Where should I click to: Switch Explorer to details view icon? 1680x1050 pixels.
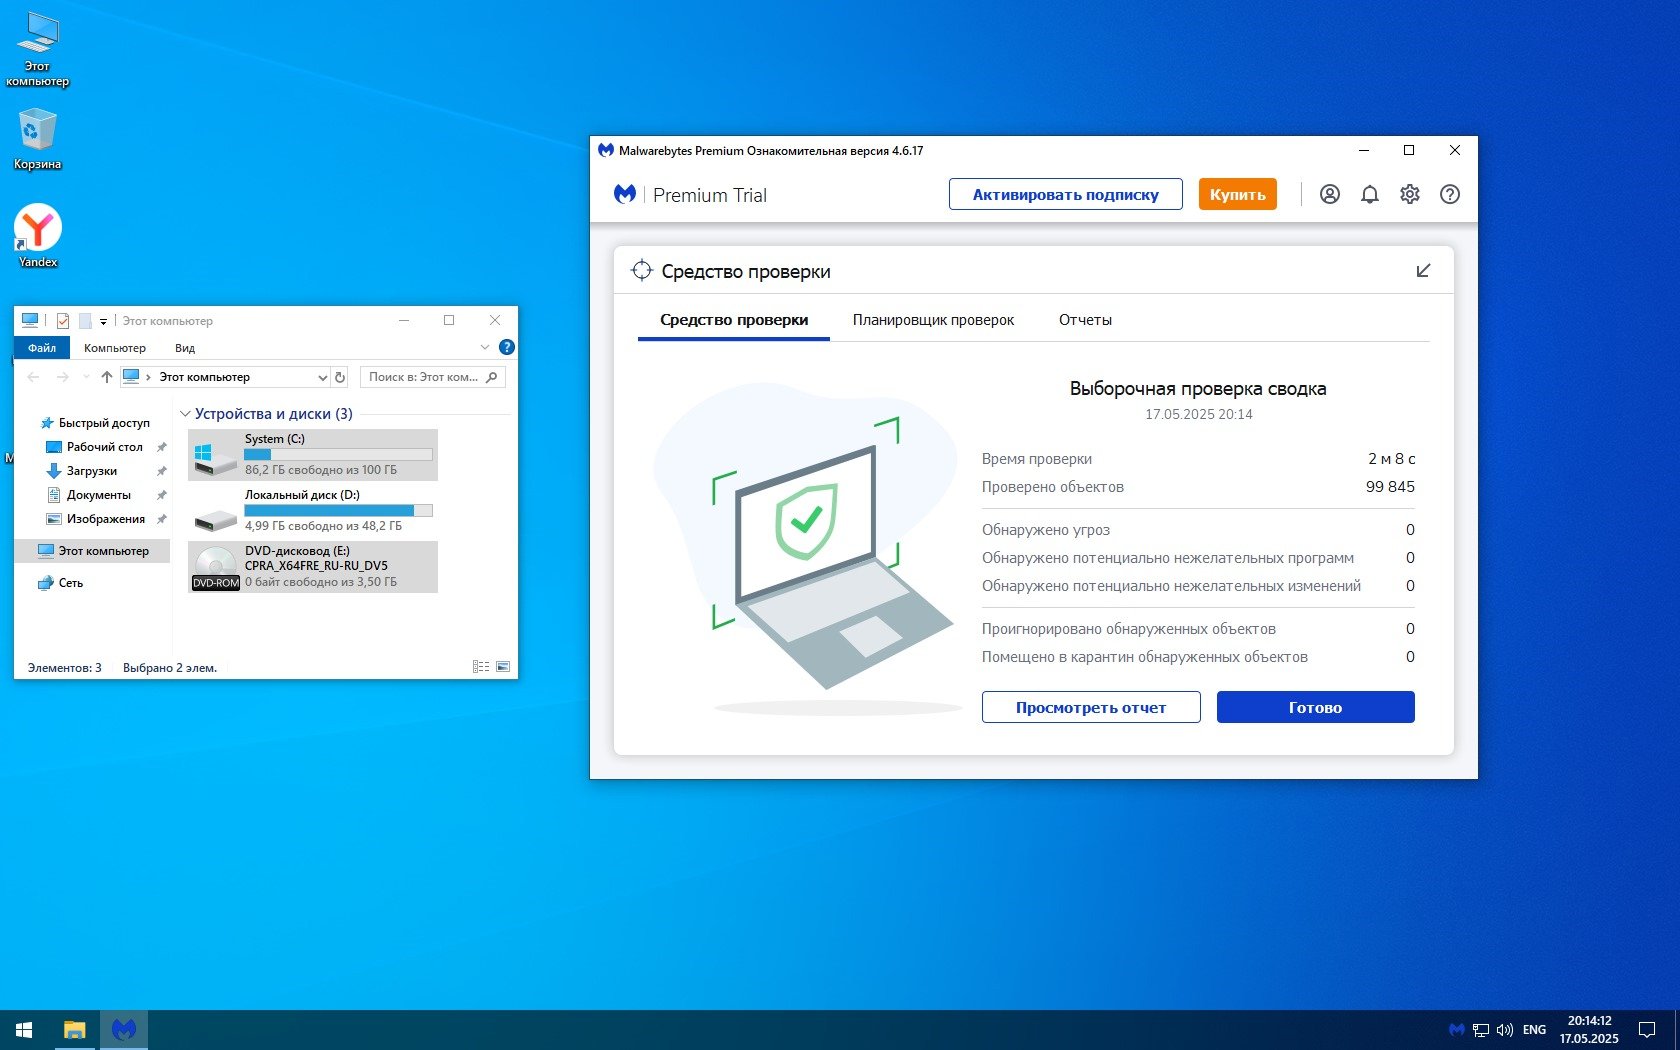[481, 667]
